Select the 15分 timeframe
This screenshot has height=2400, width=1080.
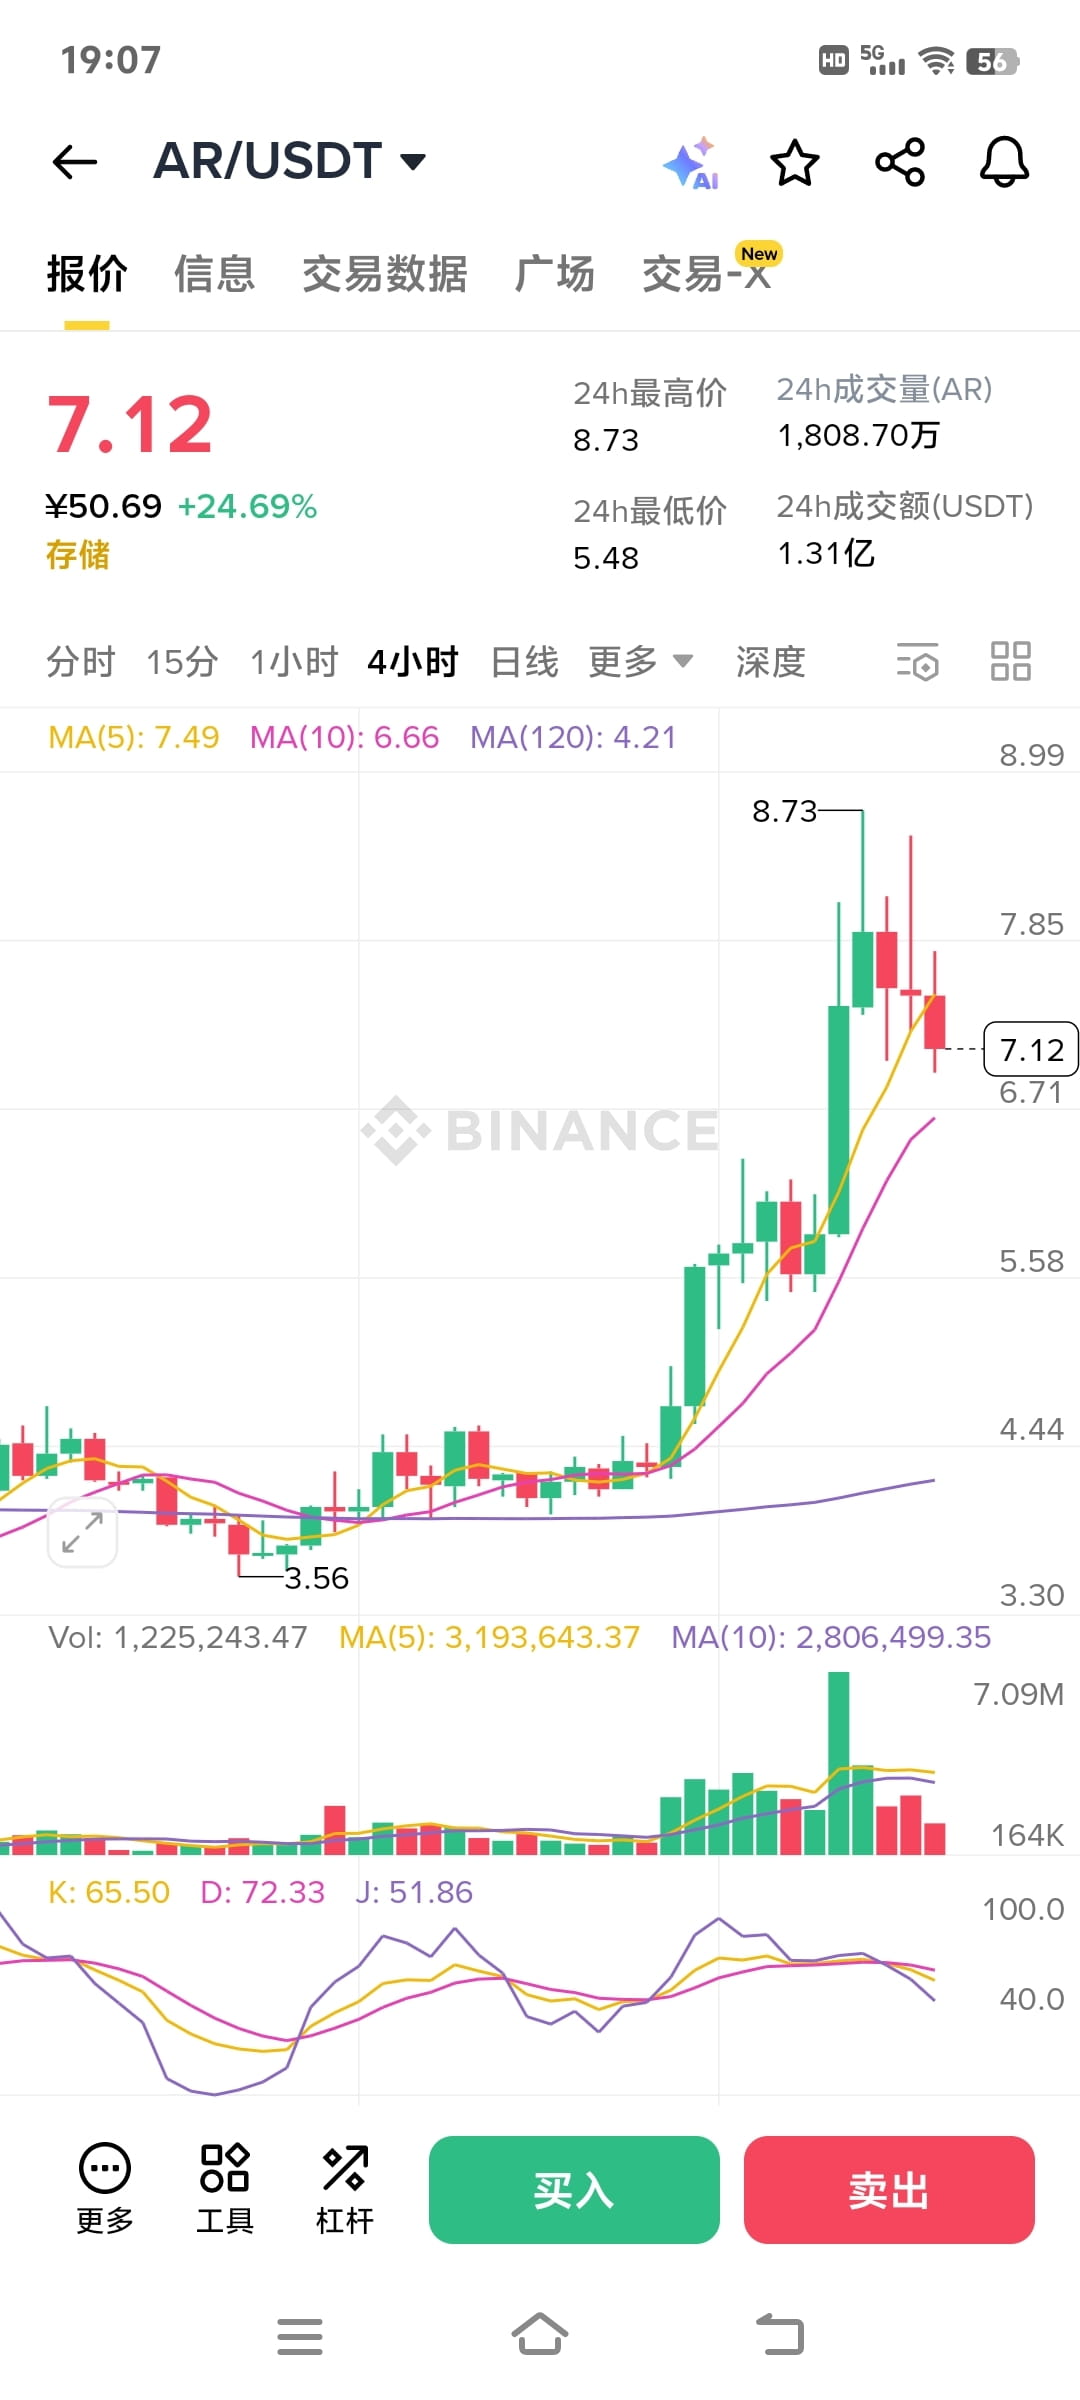tap(182, 662)
